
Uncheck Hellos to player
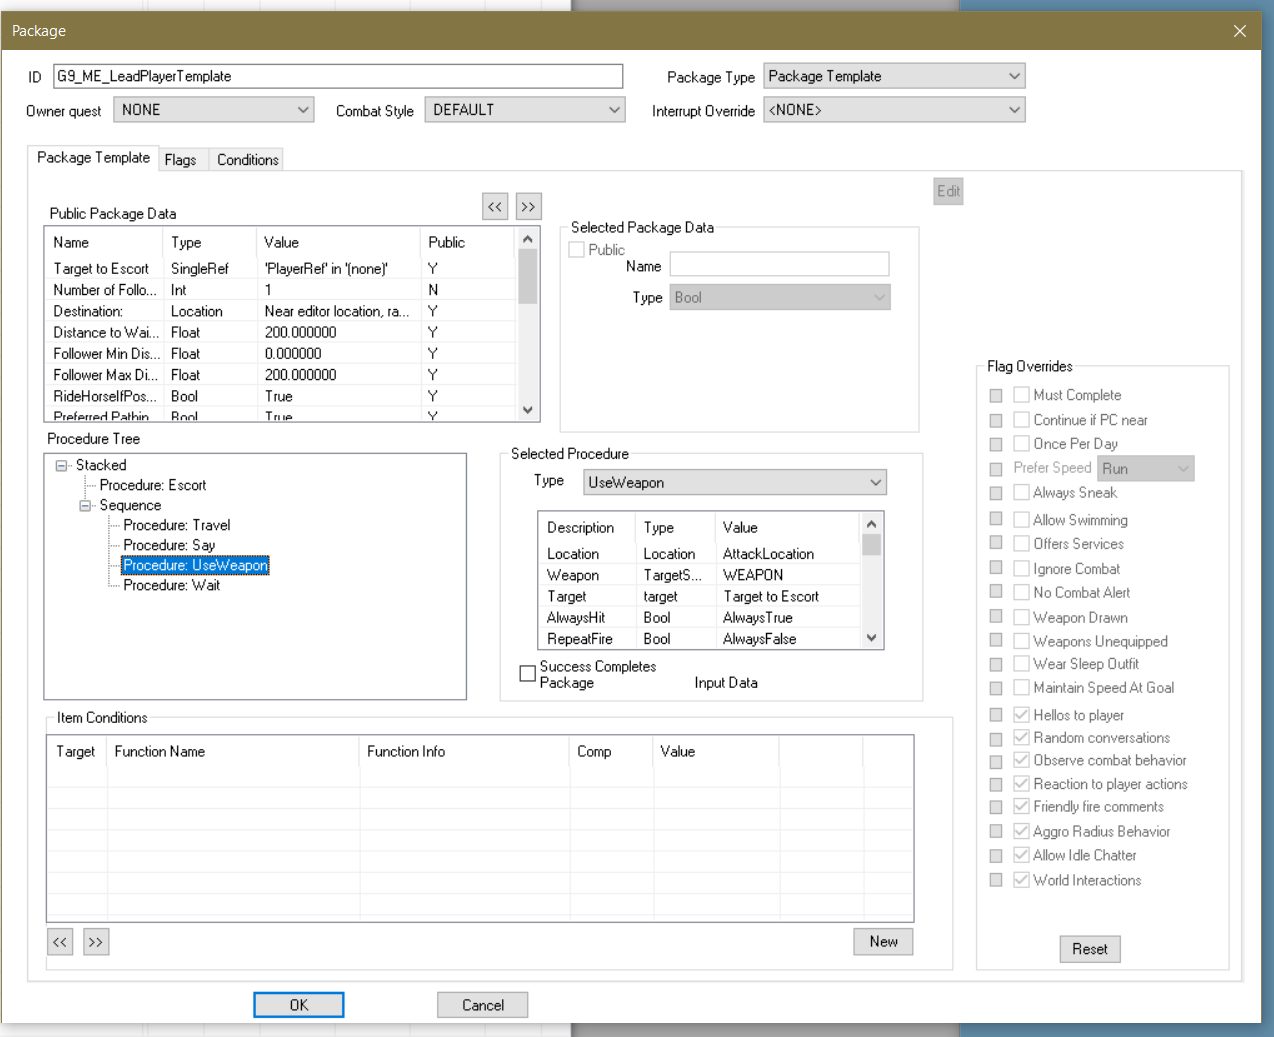(1021, 714)
